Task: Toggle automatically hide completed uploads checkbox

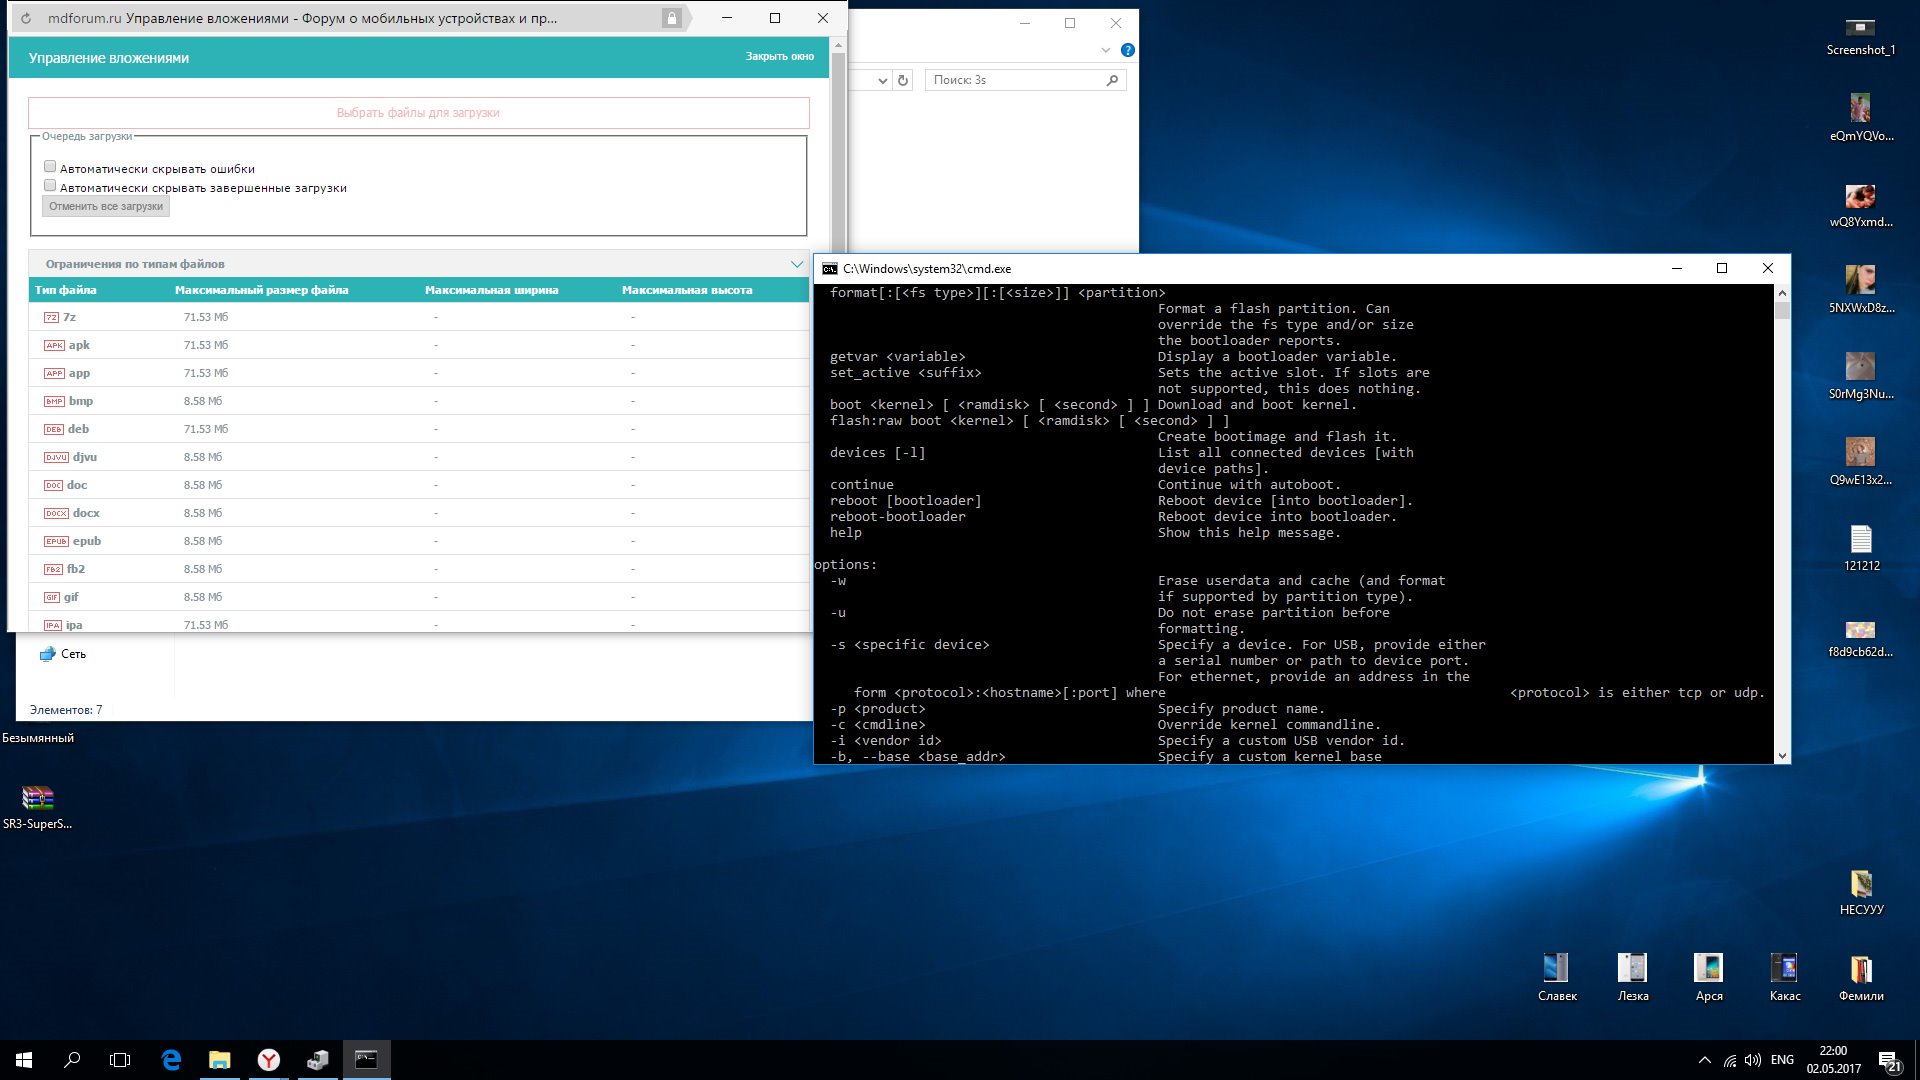Action: pos(50,186)
